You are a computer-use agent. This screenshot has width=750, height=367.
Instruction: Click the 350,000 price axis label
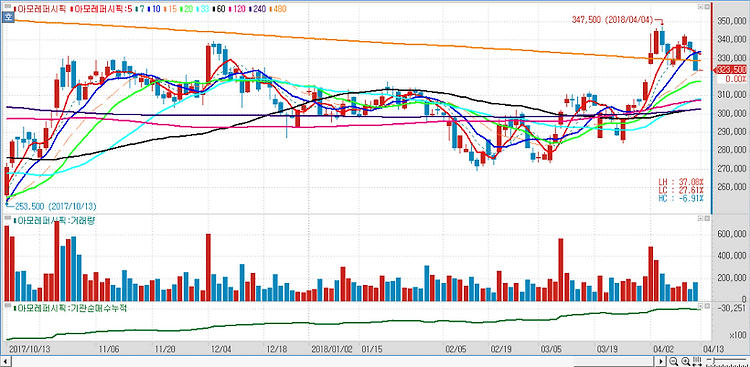click(x=731, y=22)
